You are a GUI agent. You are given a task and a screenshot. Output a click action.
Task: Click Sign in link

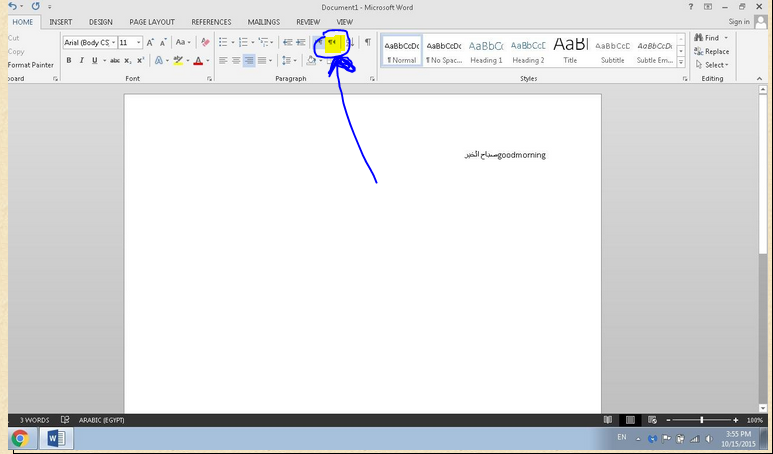coord(739,21)
